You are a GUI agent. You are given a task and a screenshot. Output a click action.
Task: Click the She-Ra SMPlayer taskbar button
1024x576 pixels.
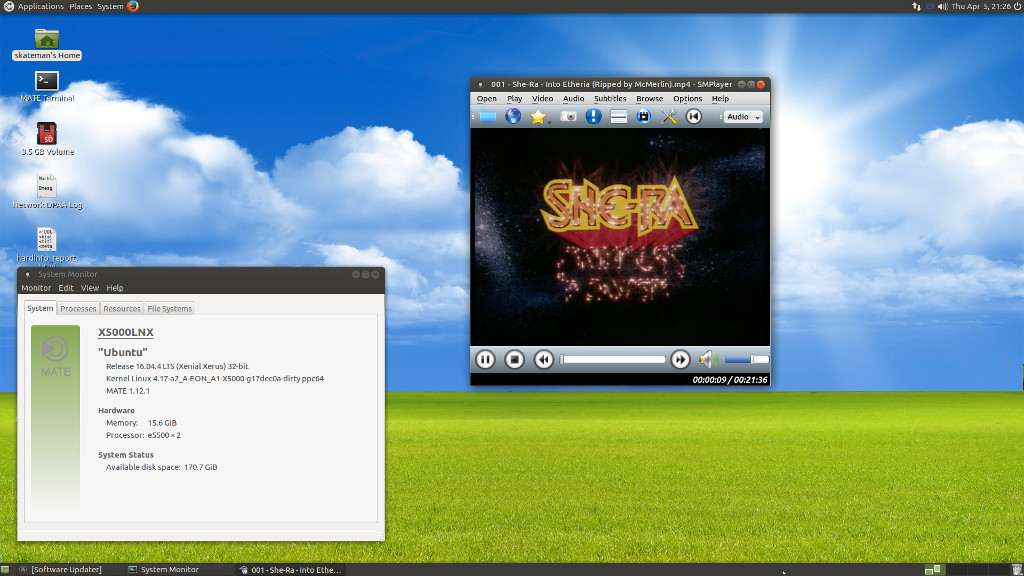click(291, 569)
